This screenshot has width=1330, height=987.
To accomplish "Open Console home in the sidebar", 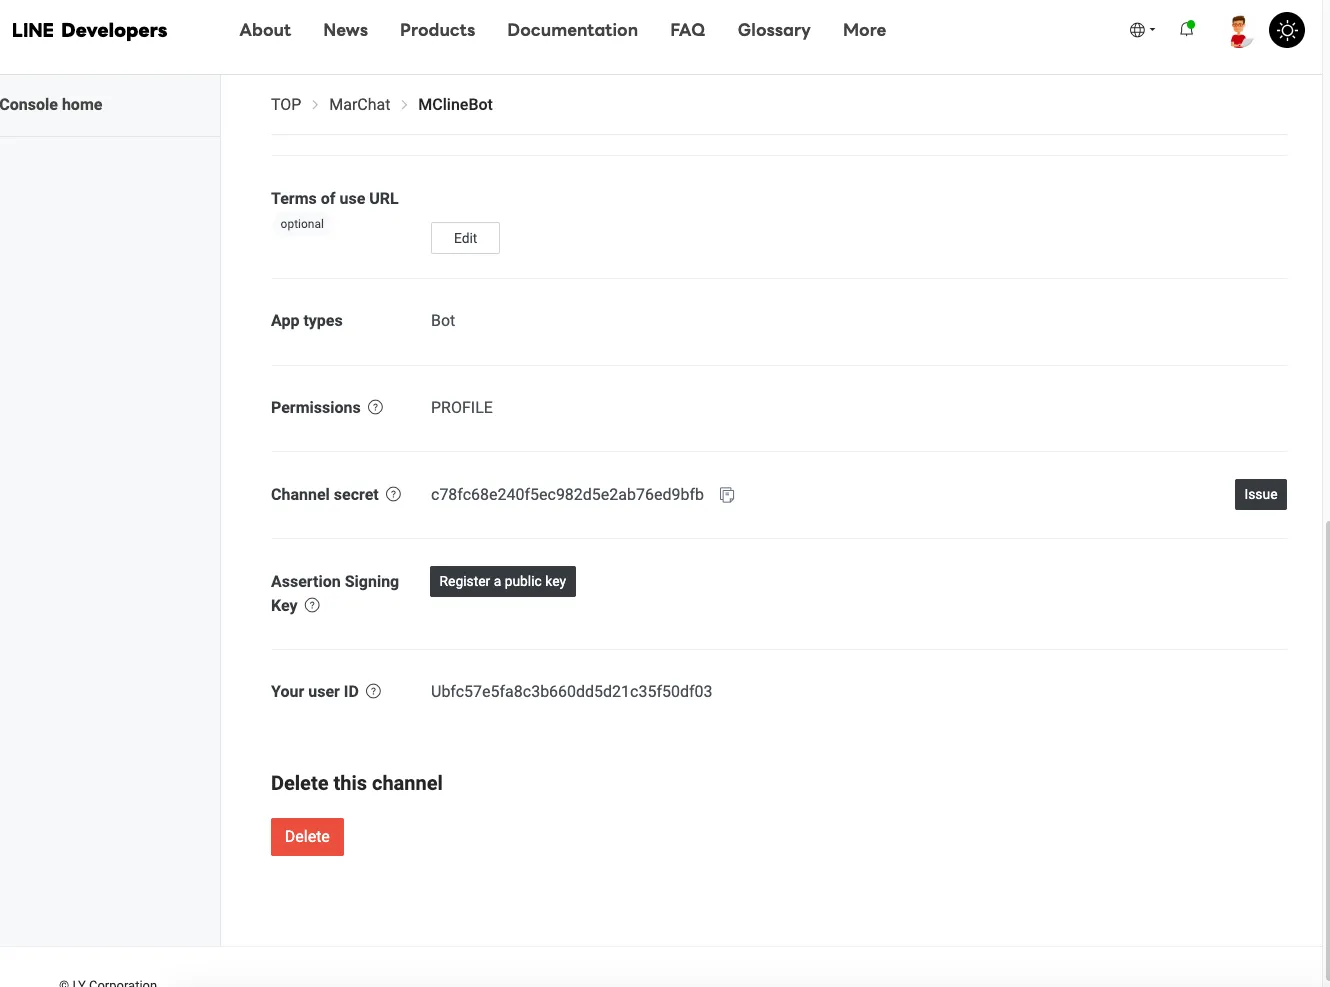I will 51,104.
